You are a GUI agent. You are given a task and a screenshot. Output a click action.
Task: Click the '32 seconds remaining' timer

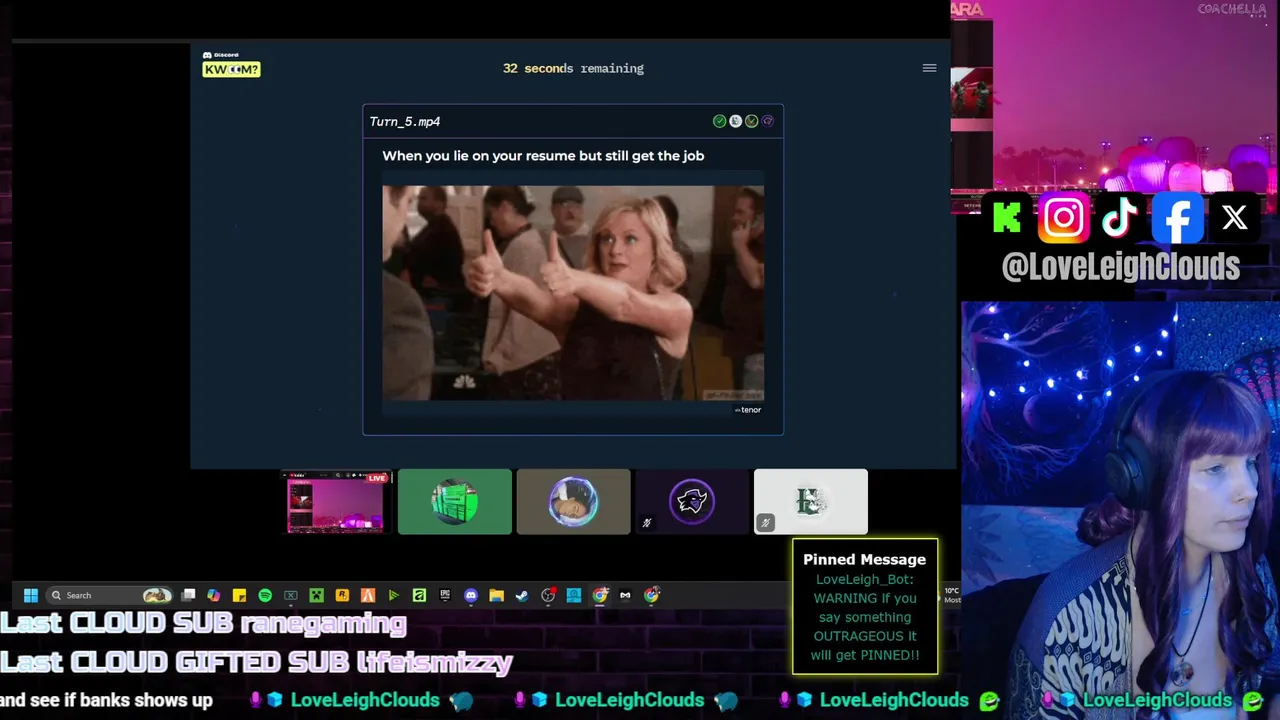coord(573,69)
